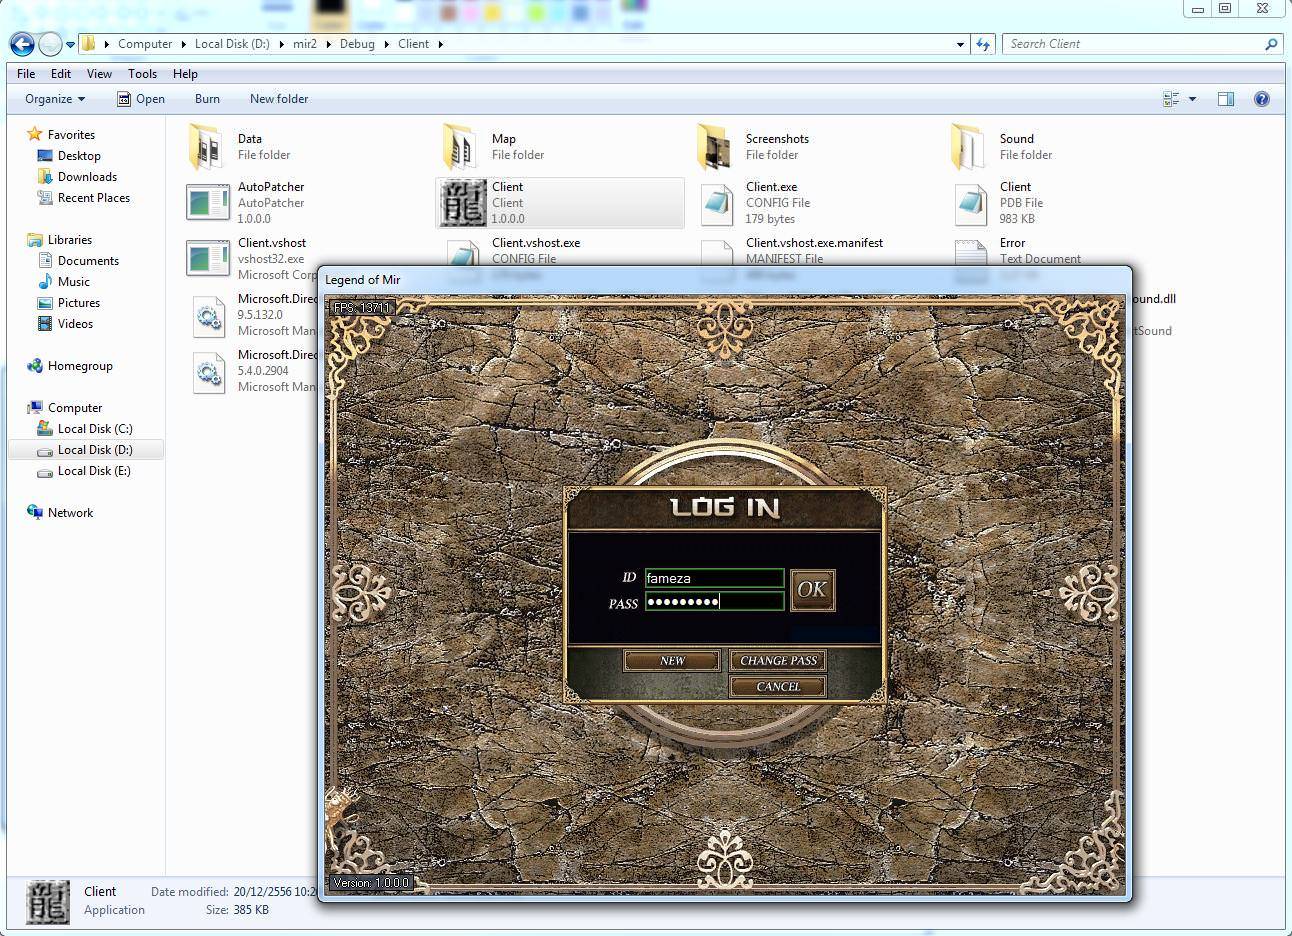Select the Documents library
1292x936 pixels.
tap(88, 261)
